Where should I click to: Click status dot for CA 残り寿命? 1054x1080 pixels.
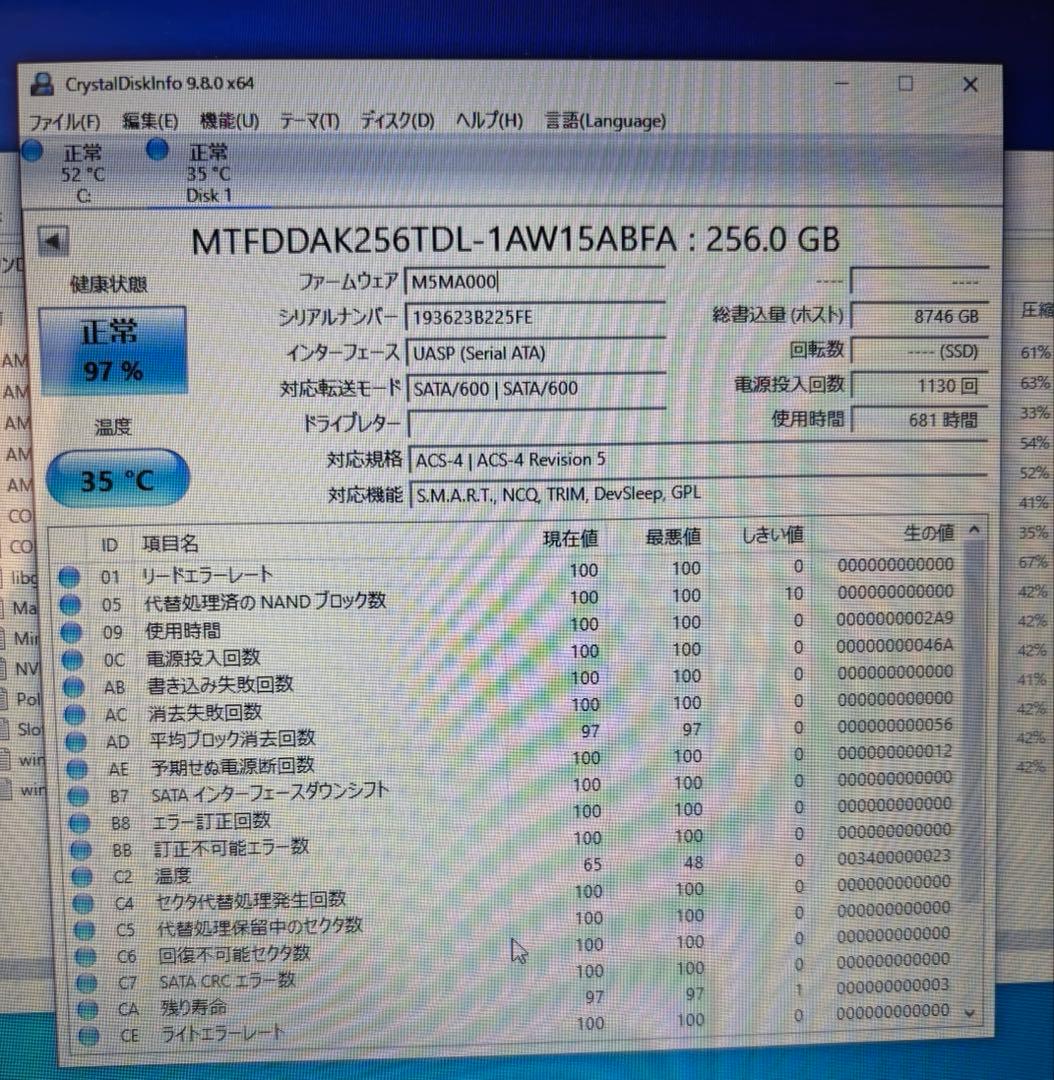[x=87, y=1009]
